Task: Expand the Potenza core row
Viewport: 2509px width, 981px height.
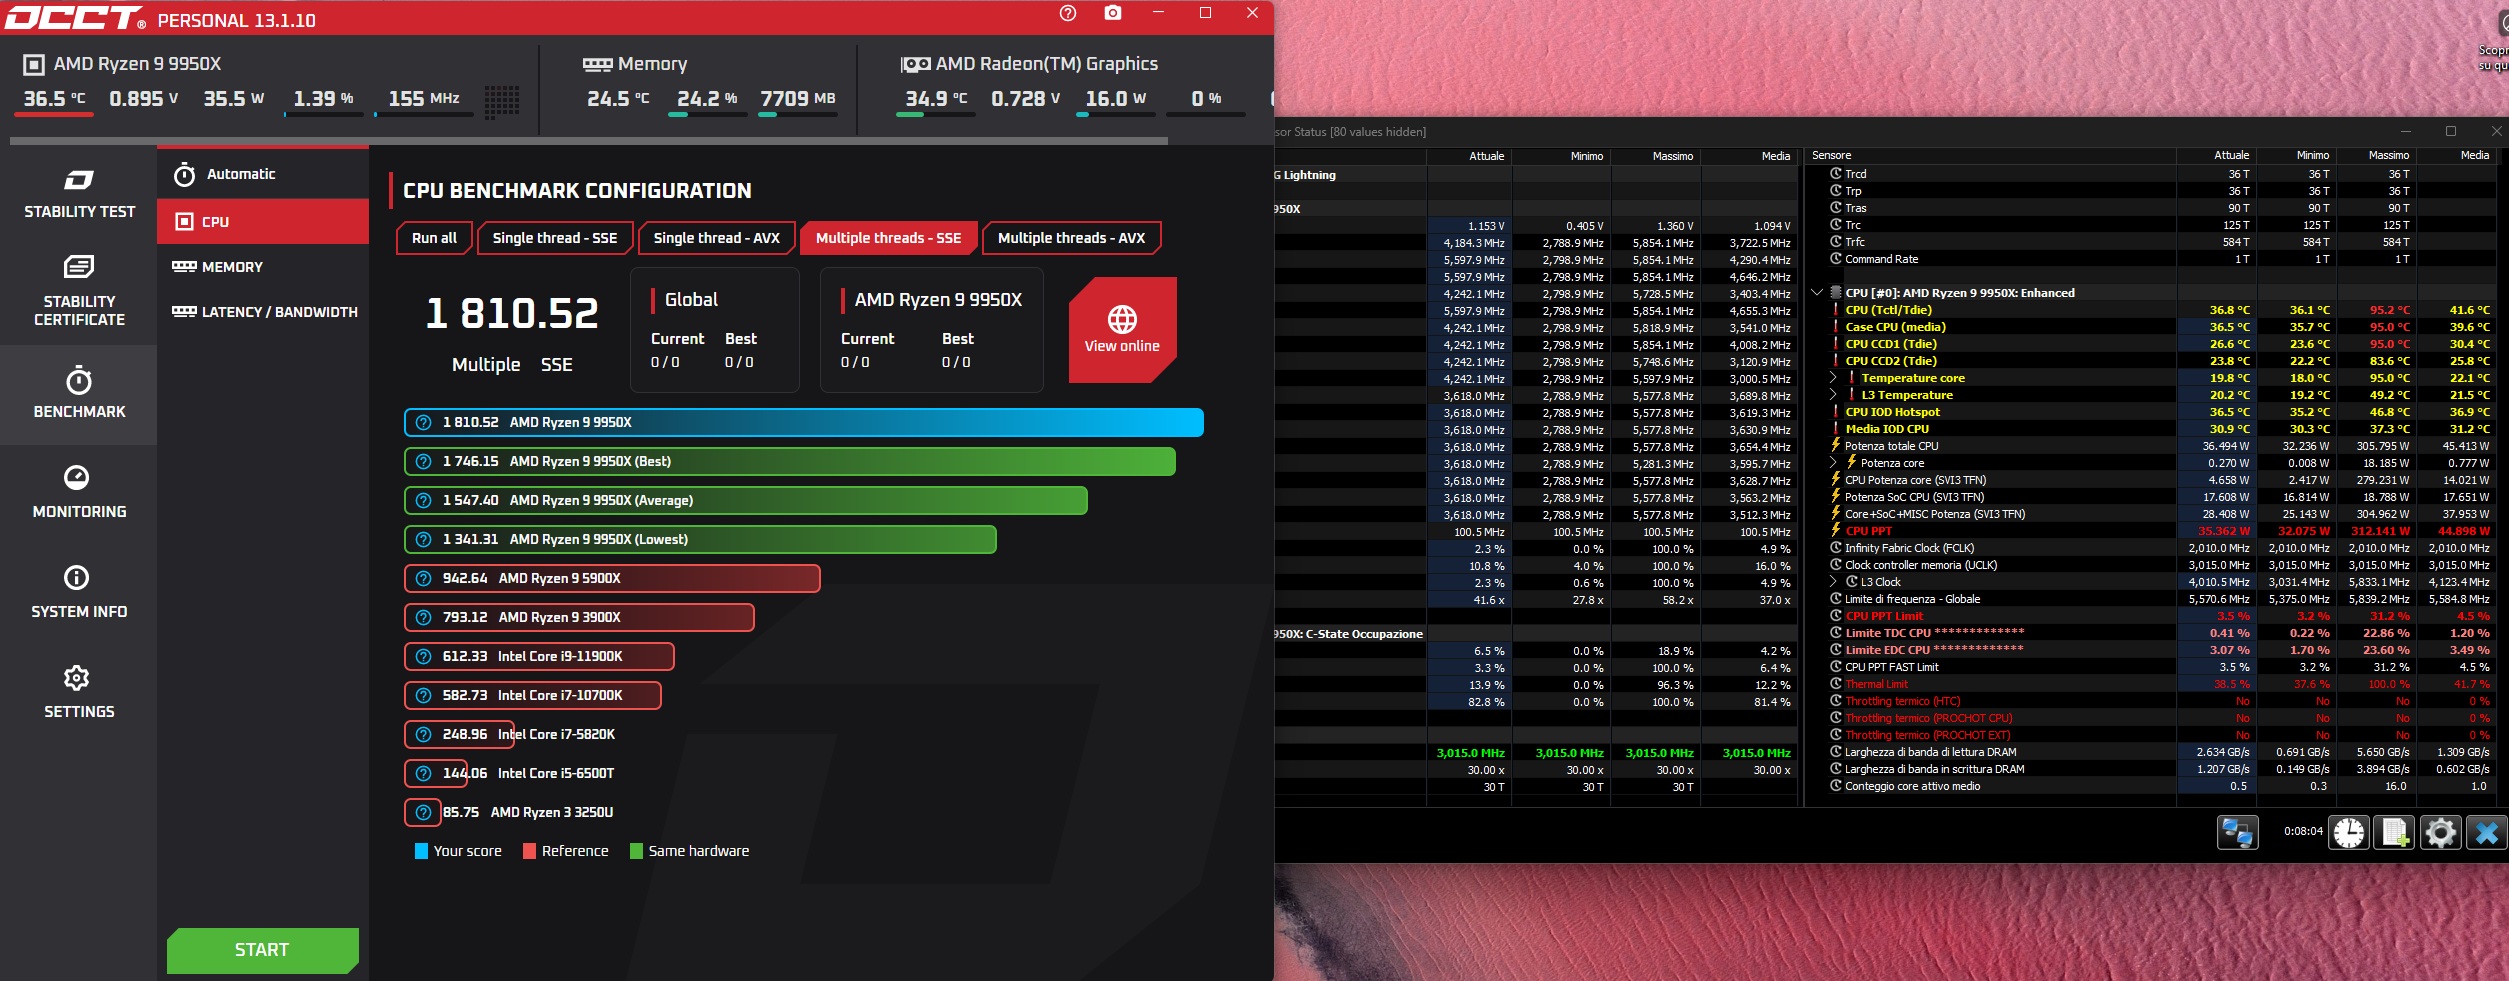Action: (x=1833, y=463)
